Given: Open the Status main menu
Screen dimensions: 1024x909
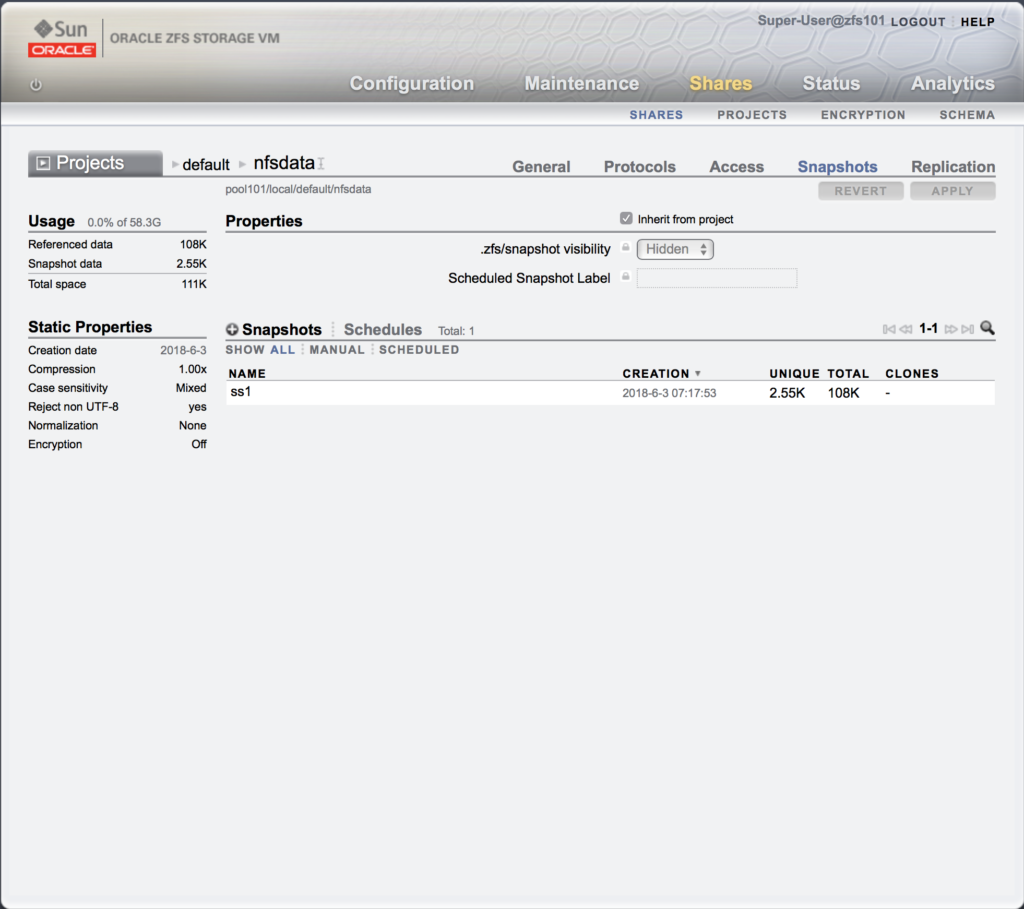Looking at the screenshot, I should pos(831,84).
